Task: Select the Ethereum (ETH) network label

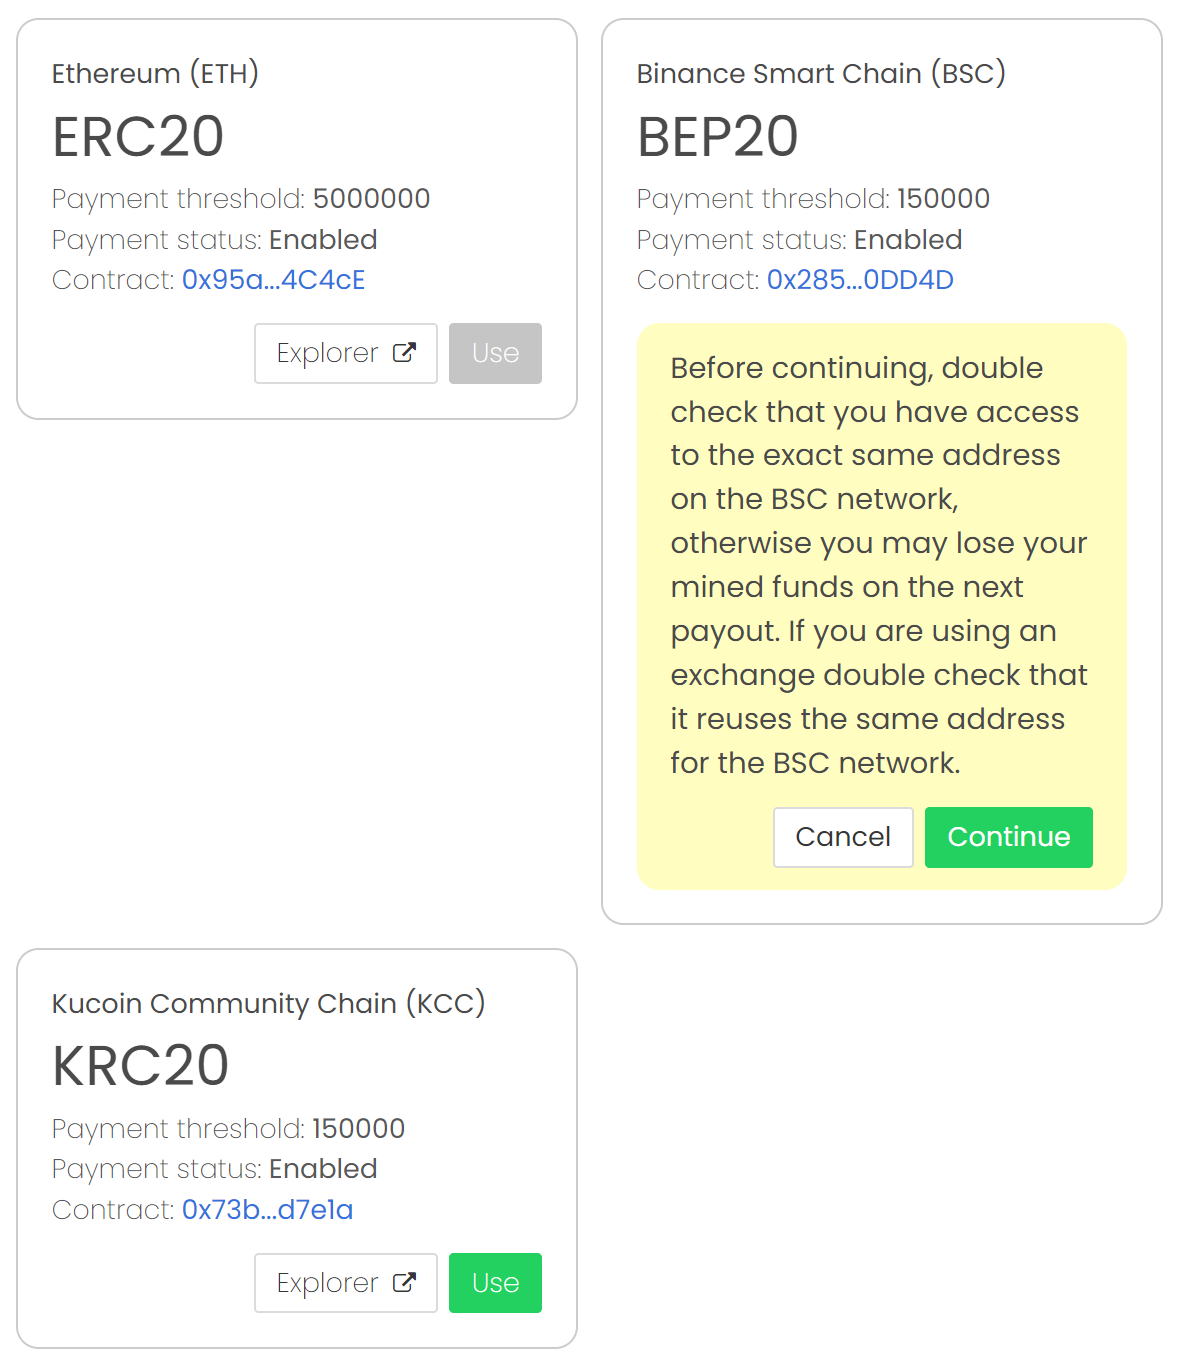Action: 155,73
